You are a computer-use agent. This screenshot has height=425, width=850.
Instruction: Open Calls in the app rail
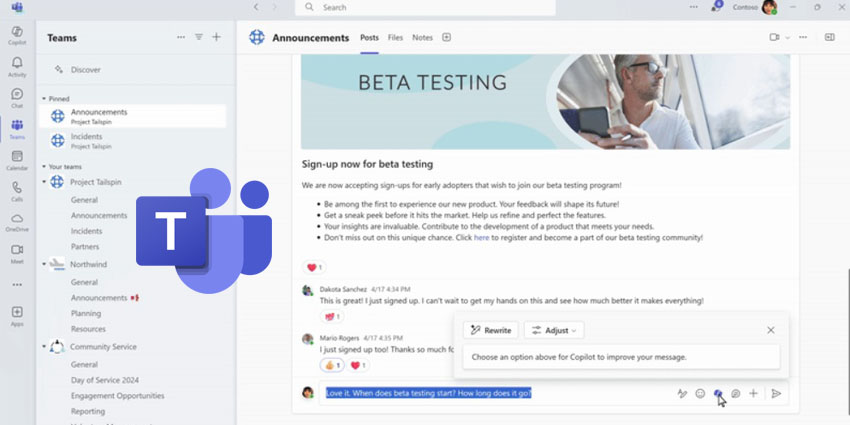click(17, 191)
